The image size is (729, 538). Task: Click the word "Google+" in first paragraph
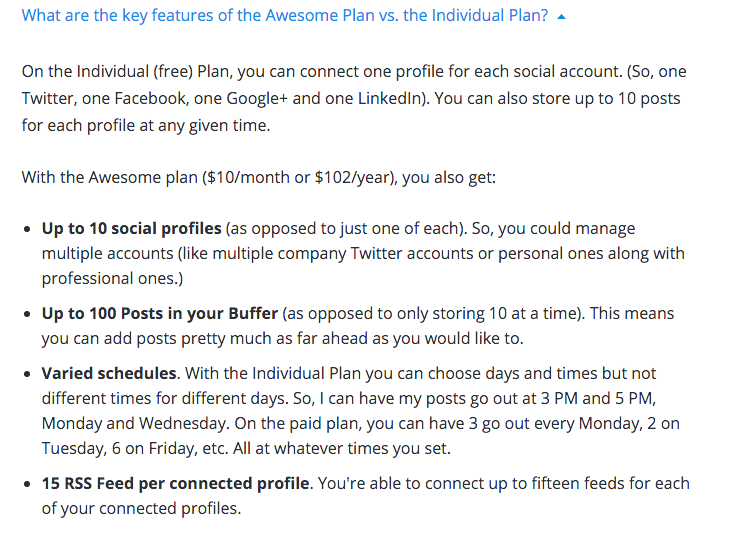257,99
